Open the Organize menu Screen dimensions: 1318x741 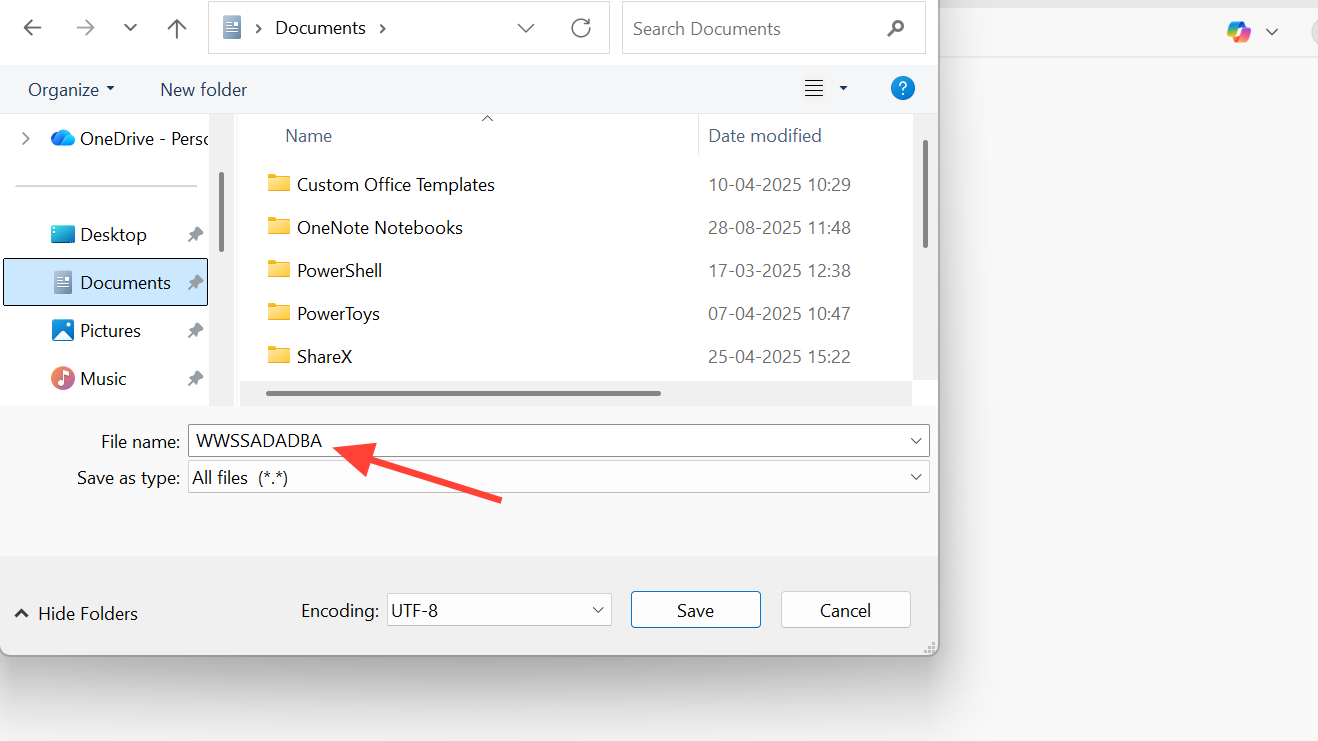[70, 89]
